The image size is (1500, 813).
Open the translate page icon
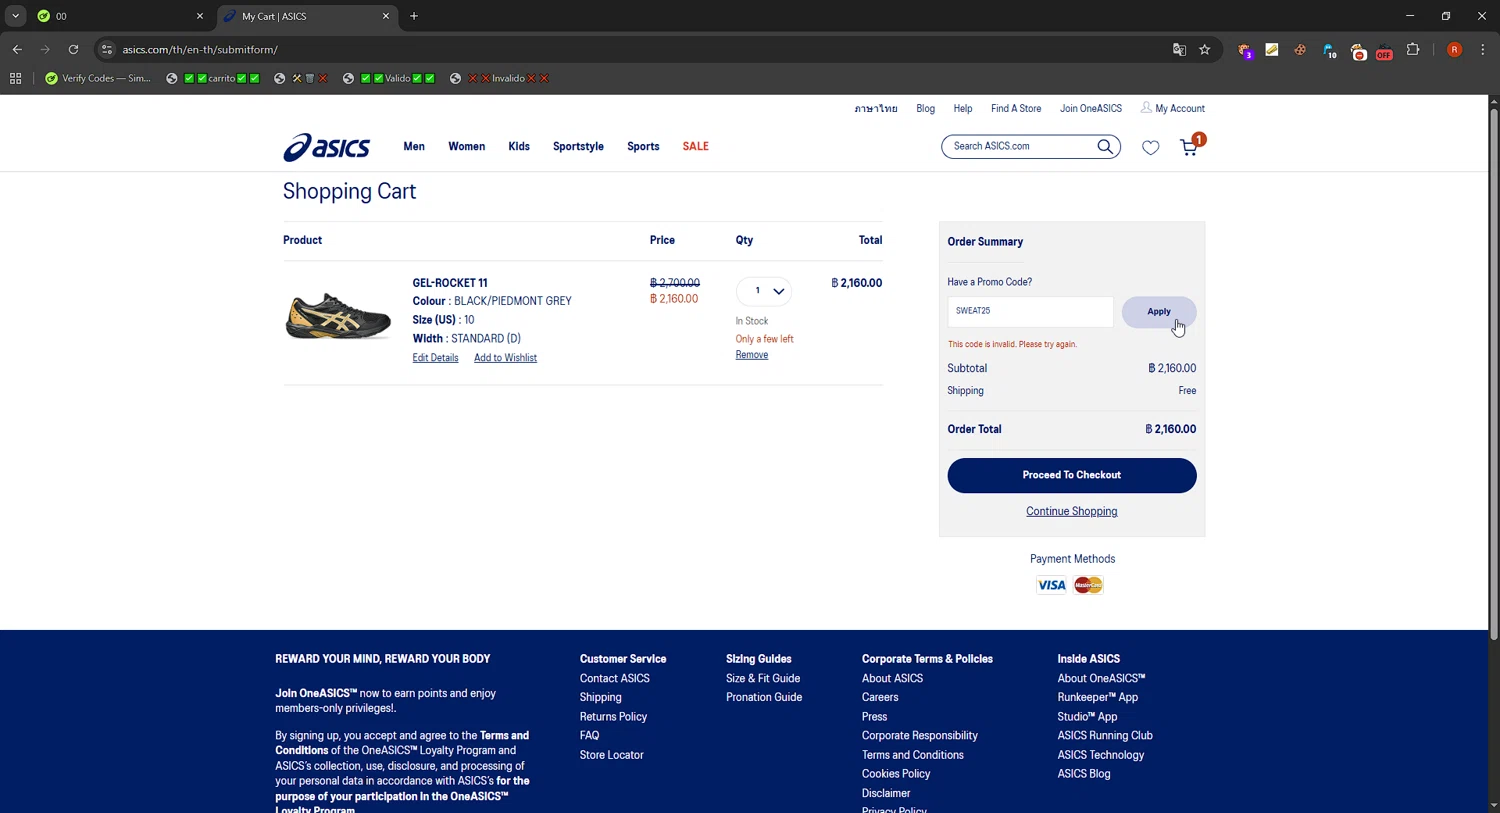coord(1179,50)
